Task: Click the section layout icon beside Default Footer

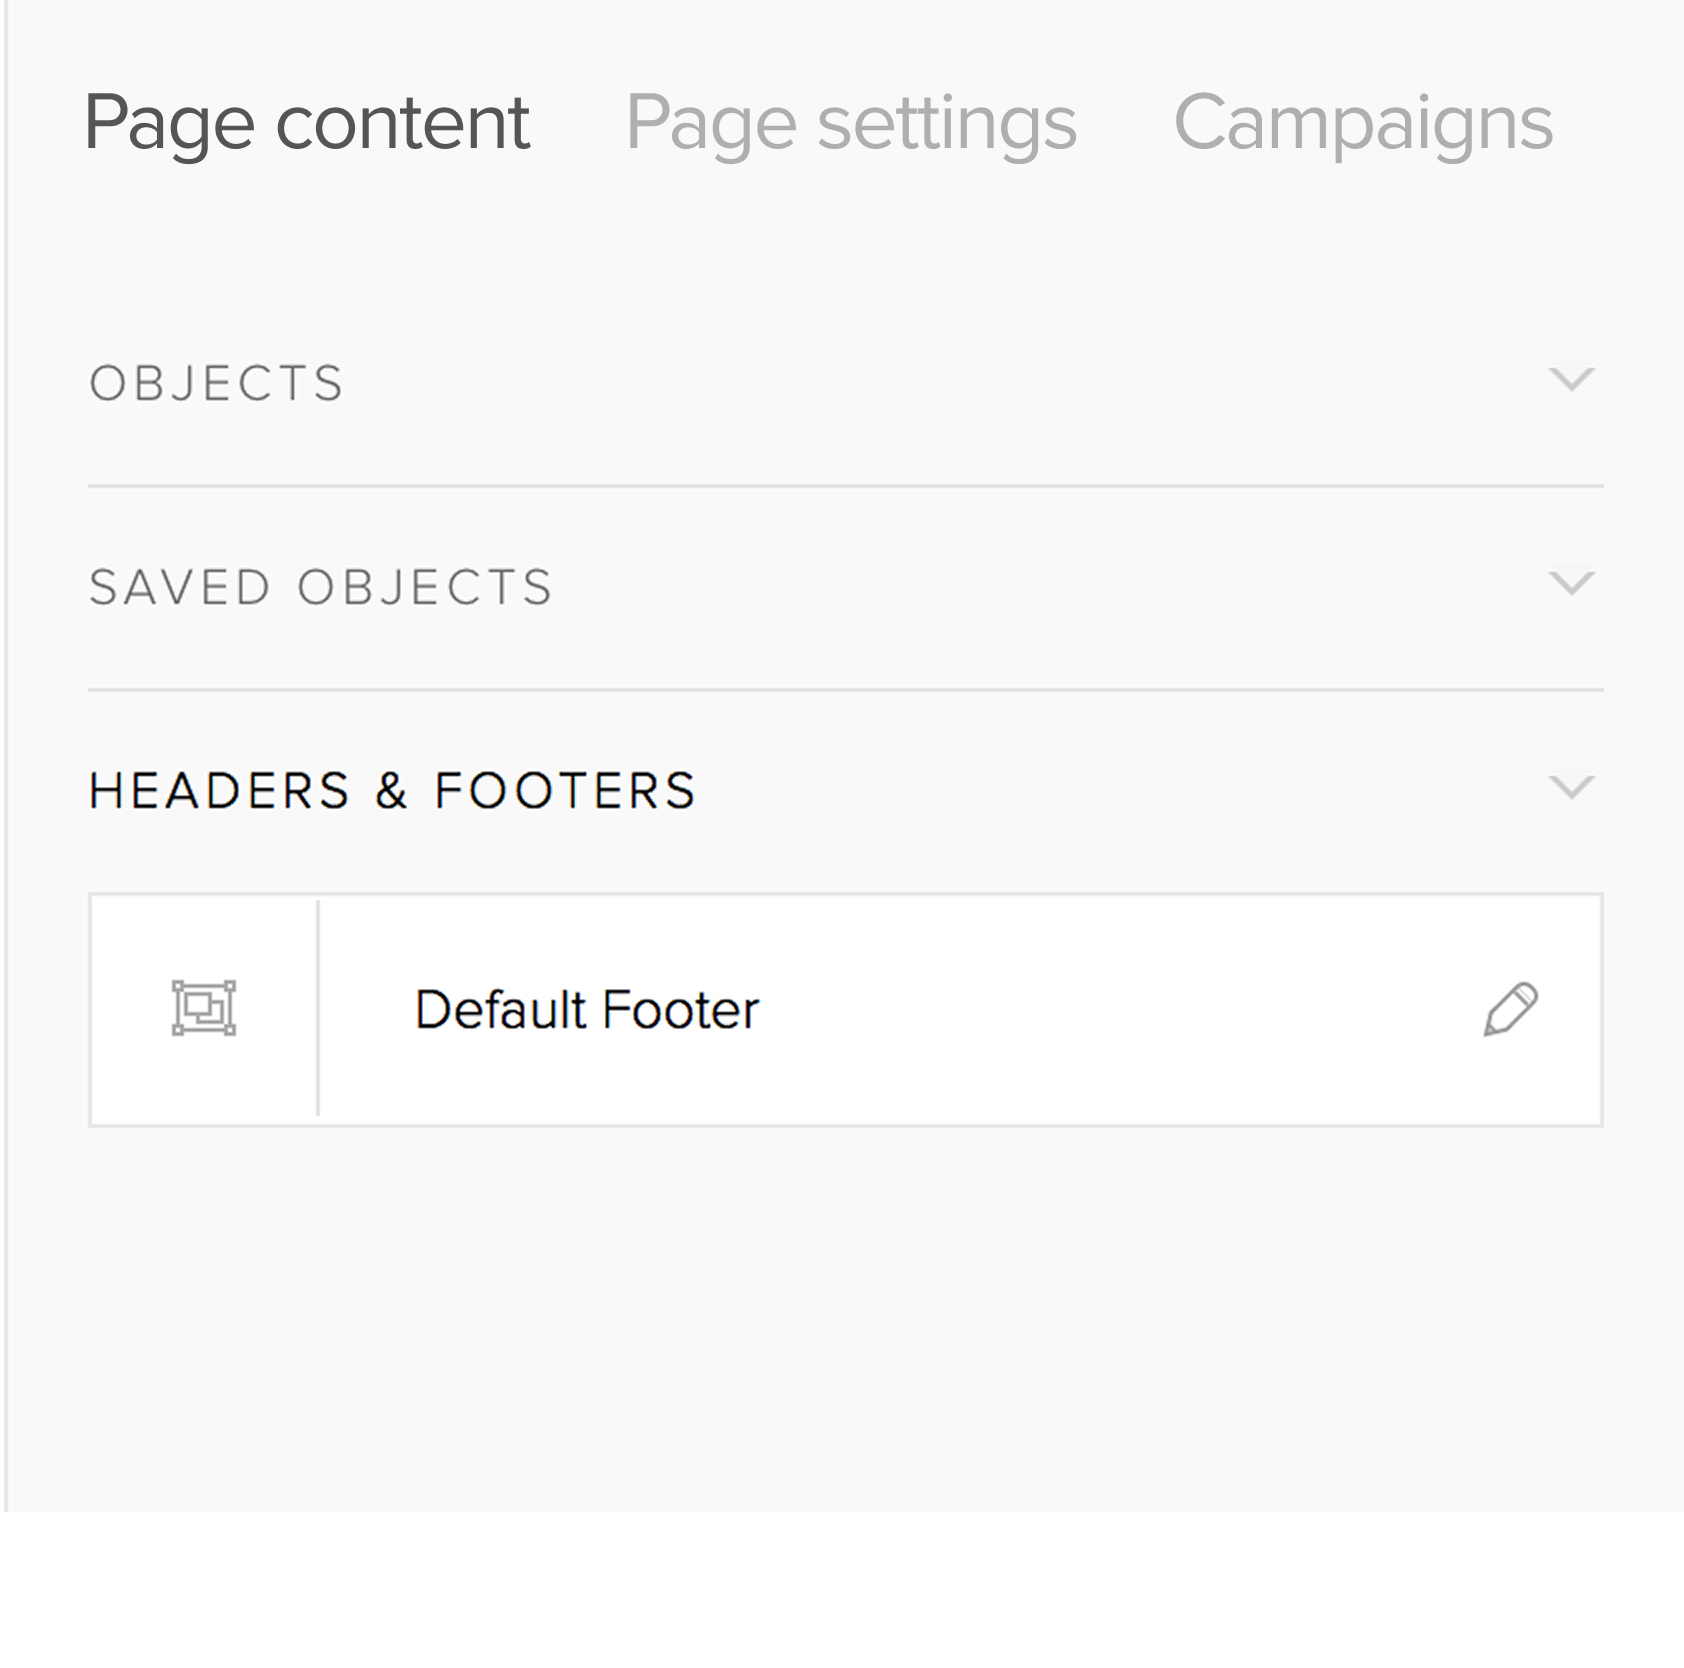Action: pyautogui.click(x=204, y=1008)
